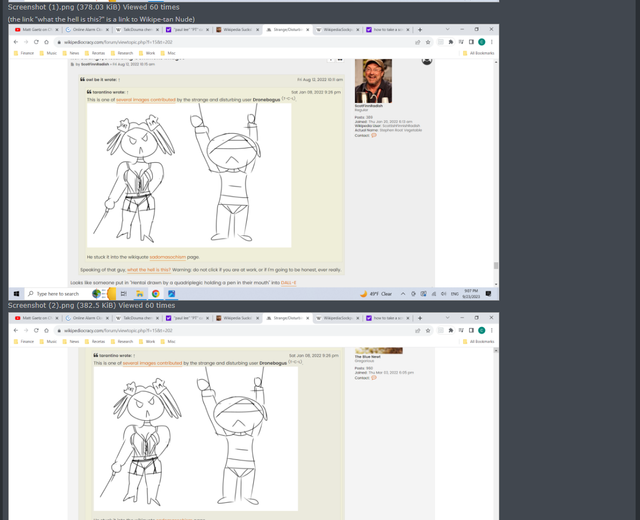The image size is (640, 520).
Task: Open the Work bookmark folder in Screenshot (2)
Action: [147, 341]
